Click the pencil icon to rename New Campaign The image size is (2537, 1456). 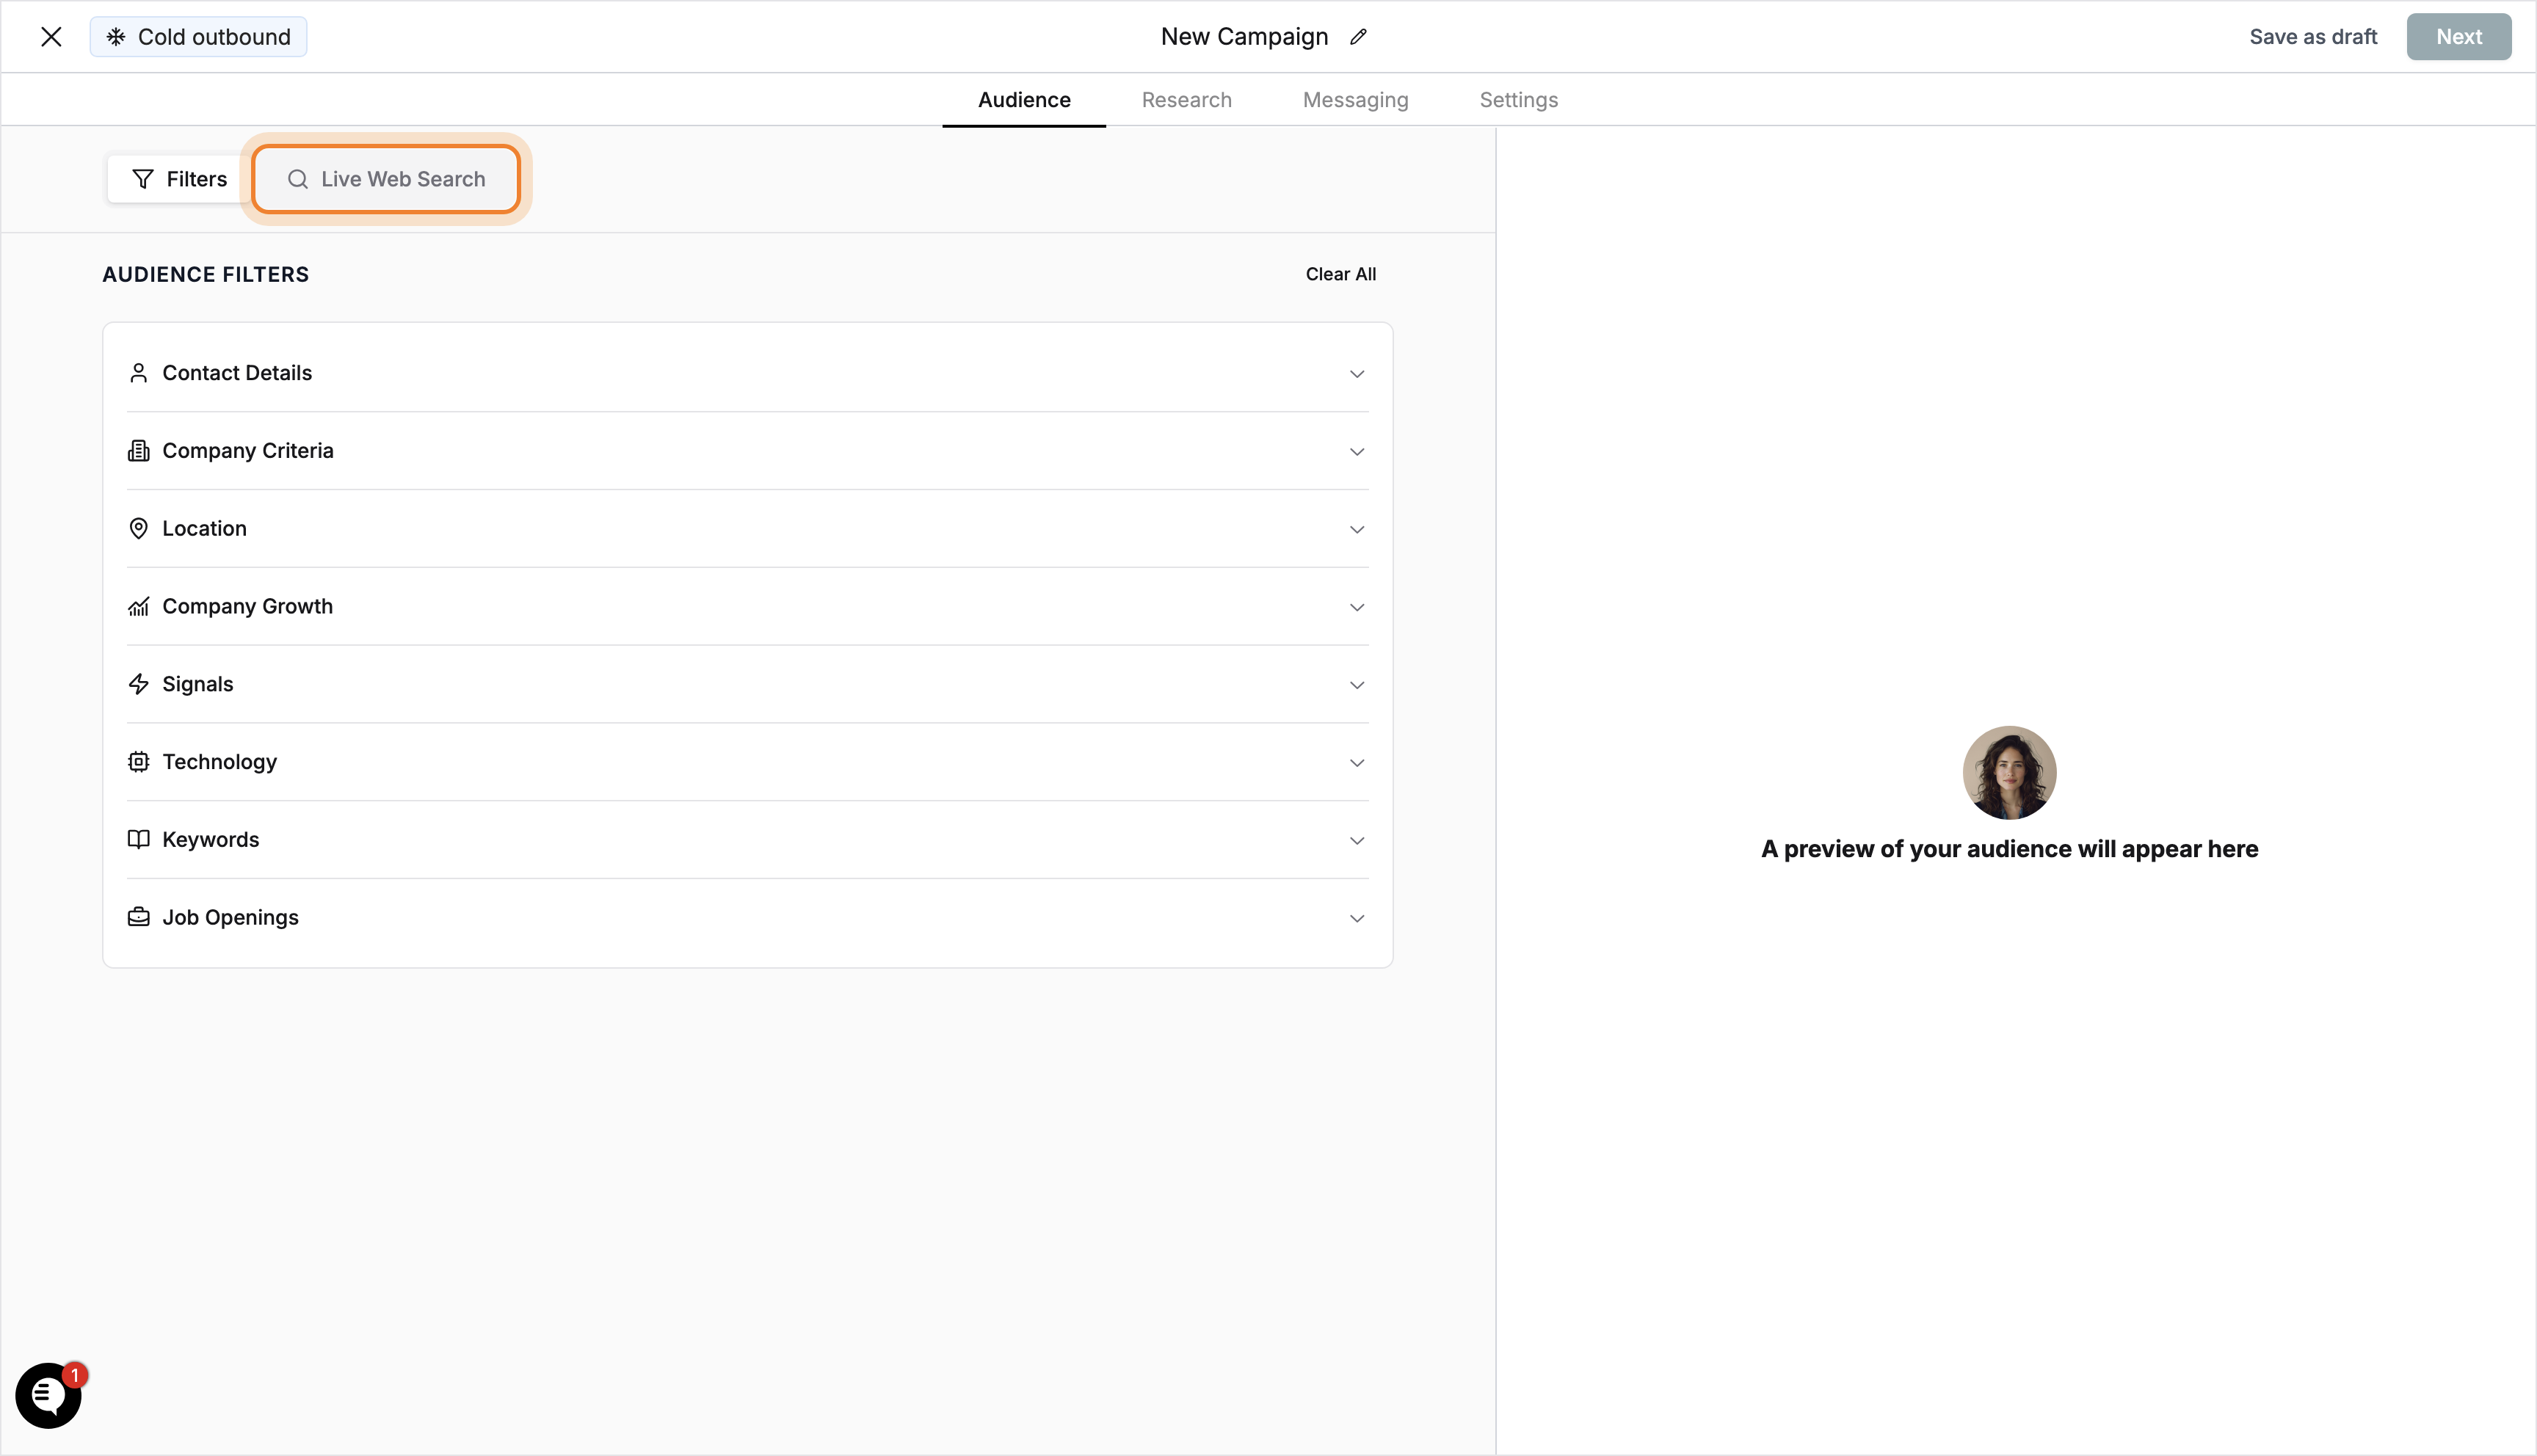1358,36
